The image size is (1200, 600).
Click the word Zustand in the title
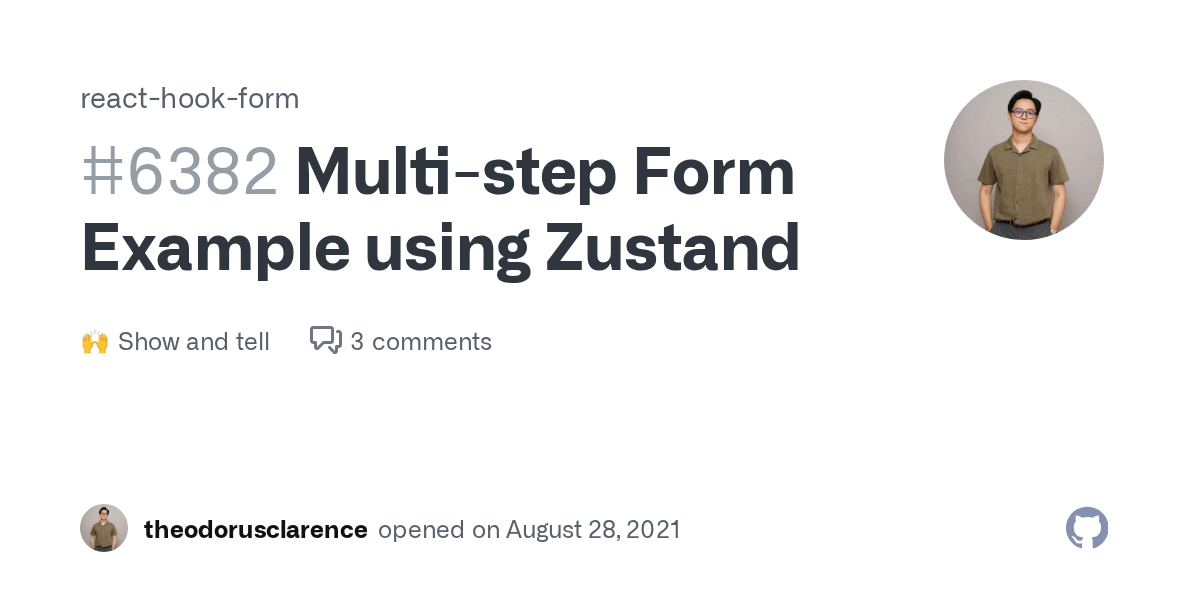[x=672, y=248]
